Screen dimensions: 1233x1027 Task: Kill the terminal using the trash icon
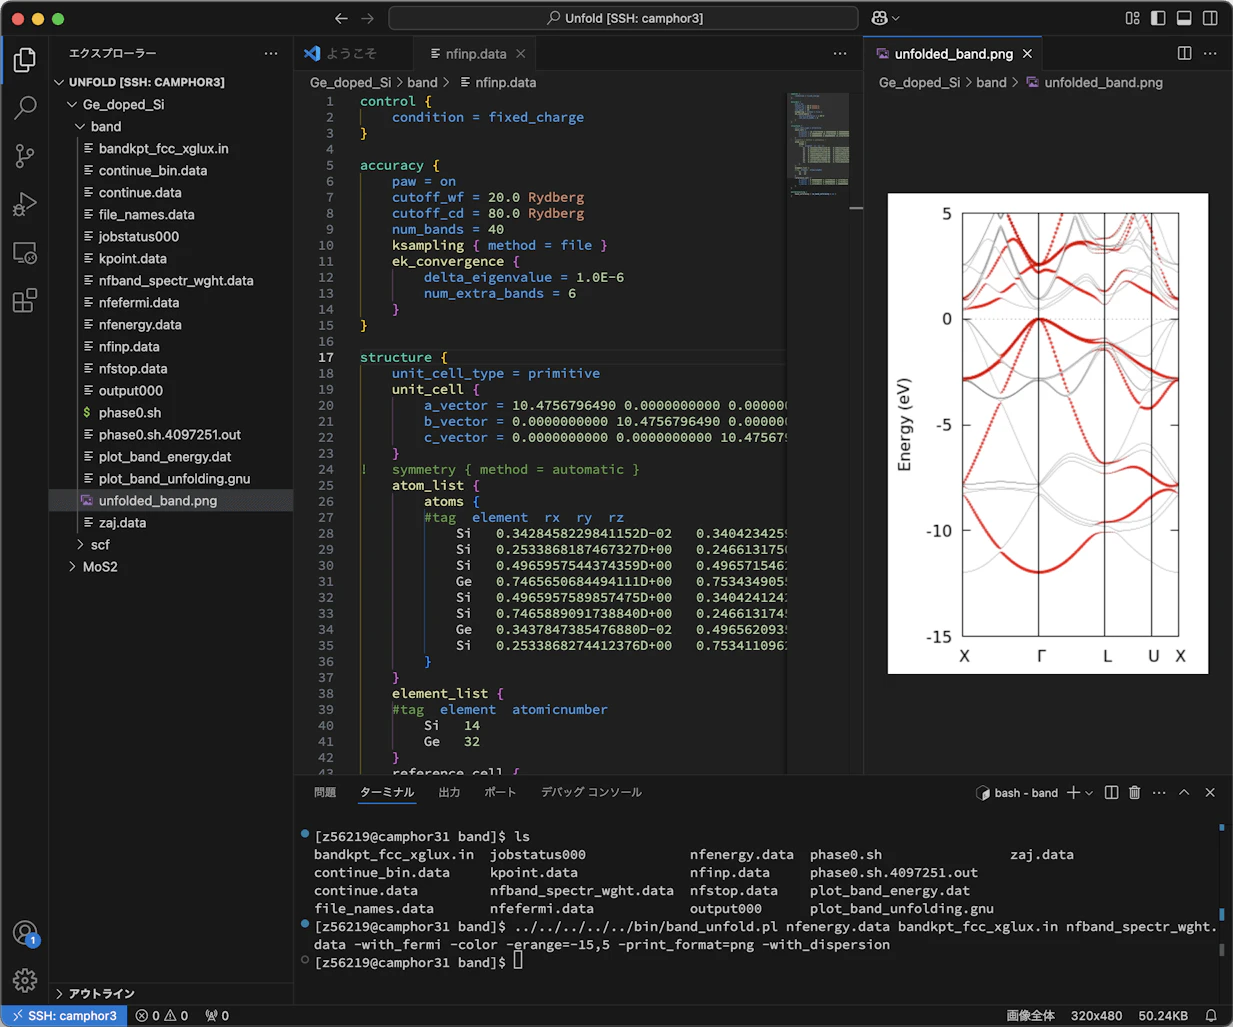pos(1134,792)
